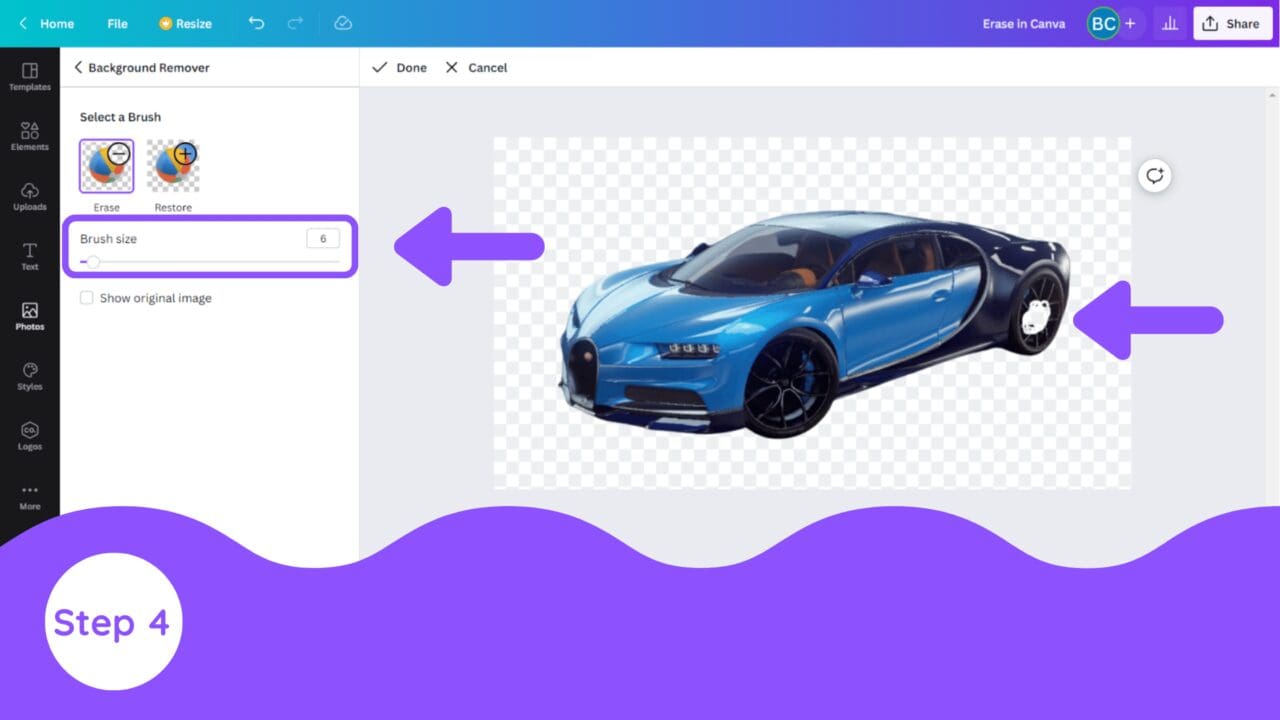Viewport: 1280px width, 720px height.
Task: Select the Restore brush
Action: pos(172,165)
